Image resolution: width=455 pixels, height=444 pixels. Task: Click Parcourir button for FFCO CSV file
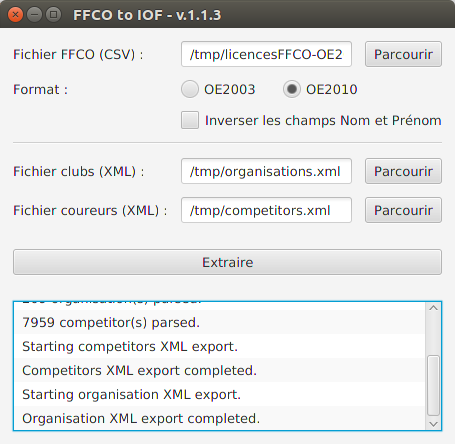click(x=403, y=54)
